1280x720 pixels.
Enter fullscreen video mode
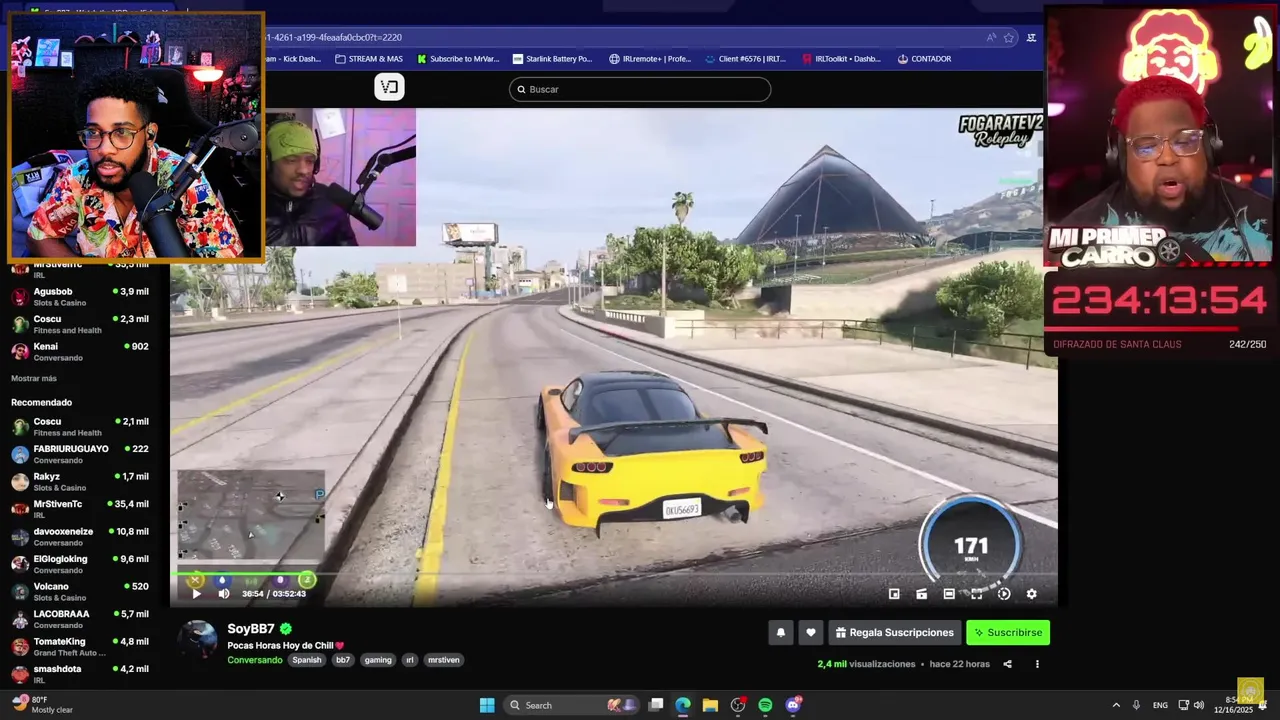[977, 594]
